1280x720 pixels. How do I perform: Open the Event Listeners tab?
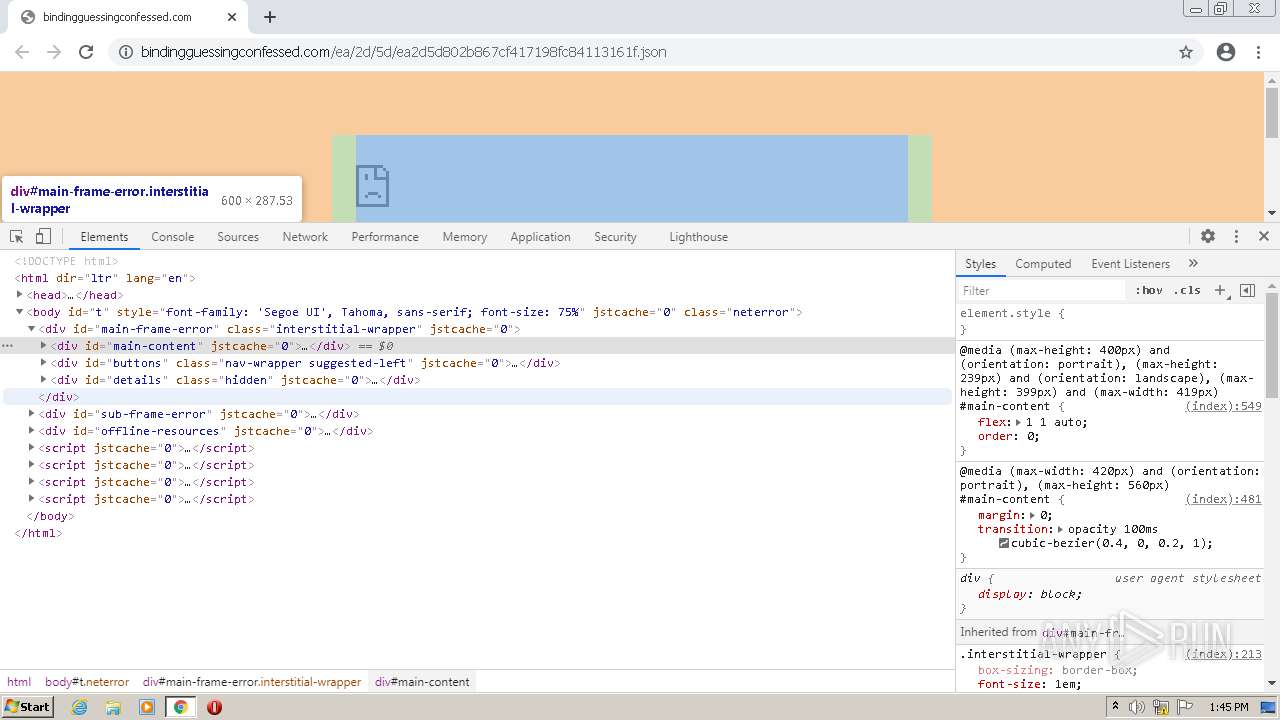[1130, 264]
